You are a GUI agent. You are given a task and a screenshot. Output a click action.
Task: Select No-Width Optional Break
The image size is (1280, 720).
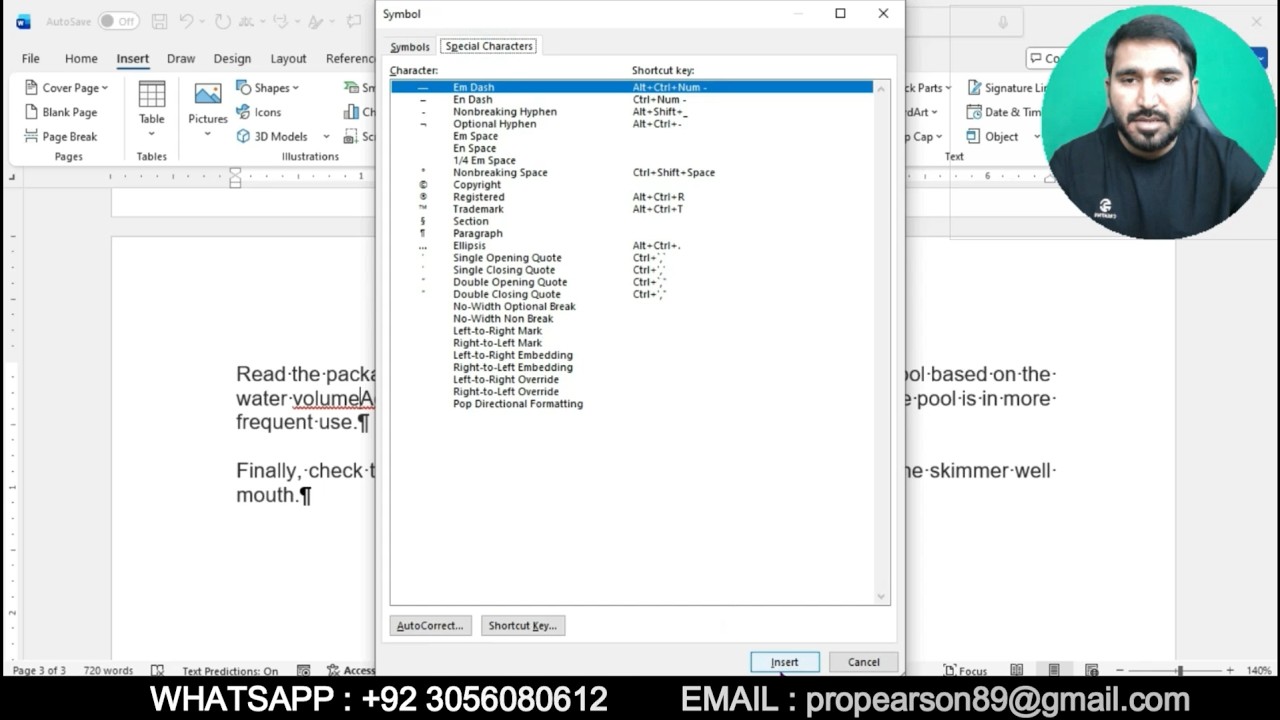pyautogui.click(x=632, y=306)
